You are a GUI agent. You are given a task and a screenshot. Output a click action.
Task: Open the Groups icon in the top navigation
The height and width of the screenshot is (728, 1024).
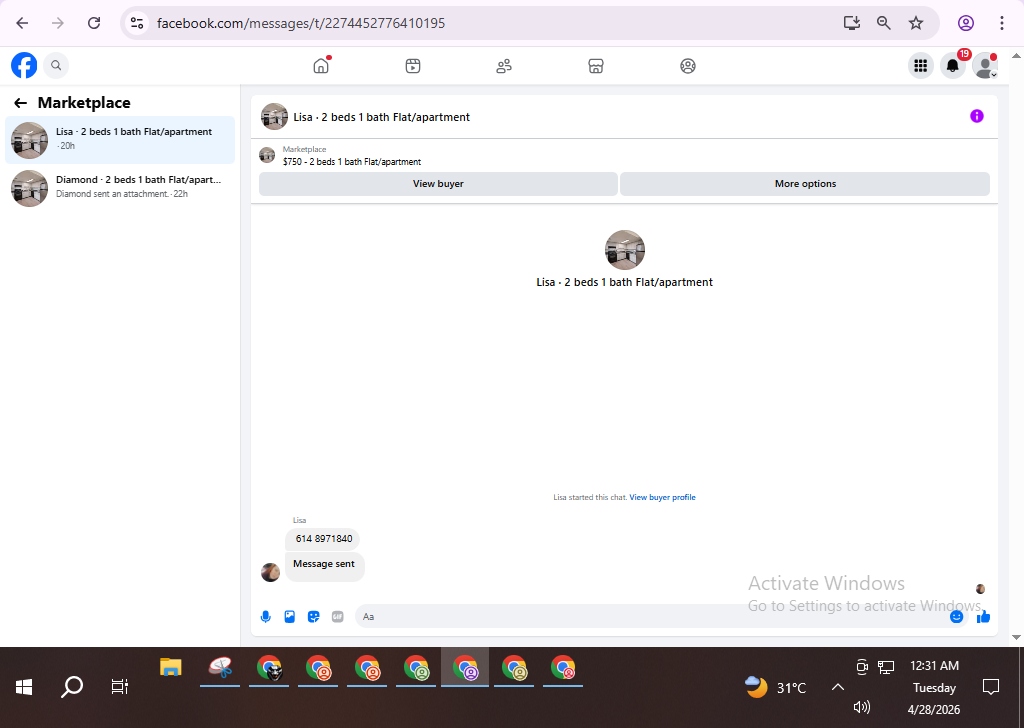coord(688,65)
